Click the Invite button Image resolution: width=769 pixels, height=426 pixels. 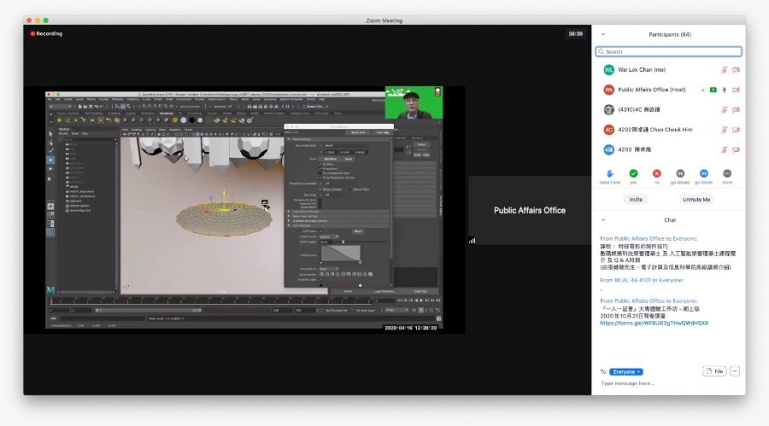(x=636, y=200)
